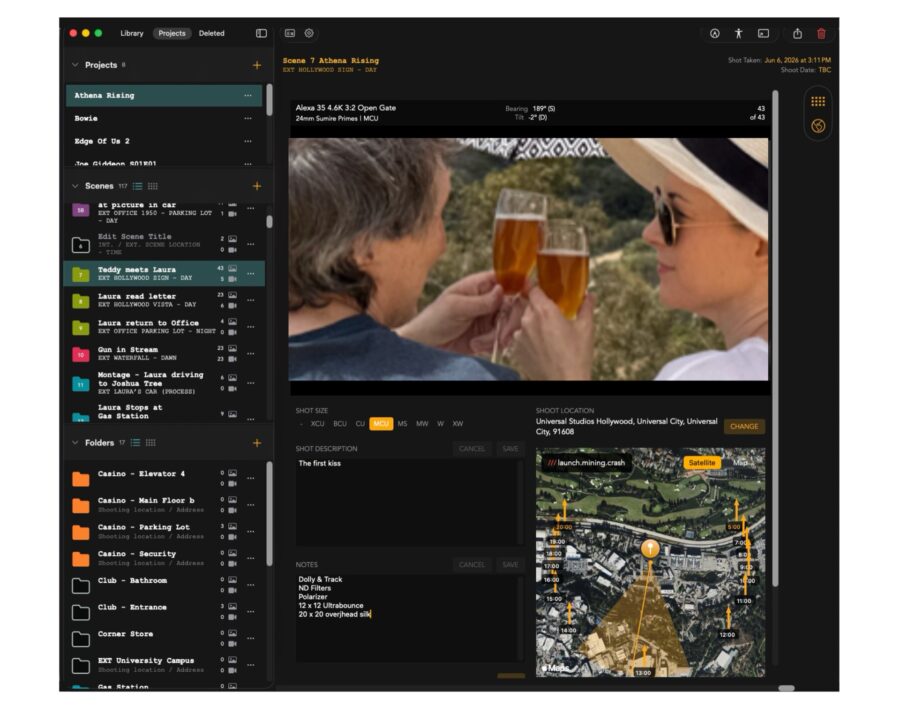Screen dimensions: 900x706
Task: Switch to the Deleted tab
Action: point(212,33)
